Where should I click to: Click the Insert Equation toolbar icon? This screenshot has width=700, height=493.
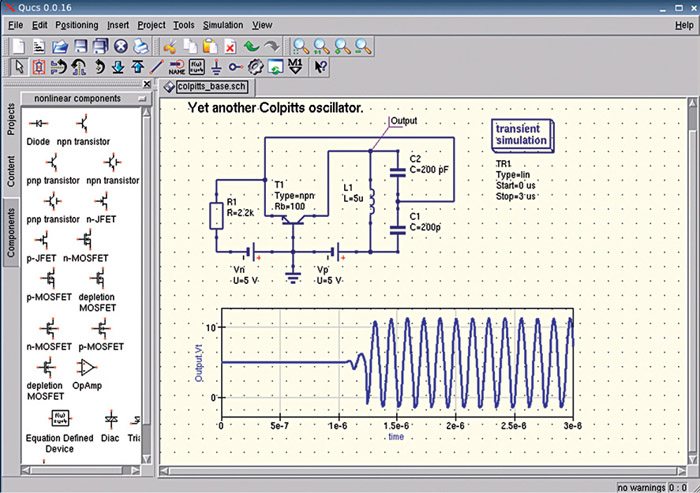[x=197, y=67]
